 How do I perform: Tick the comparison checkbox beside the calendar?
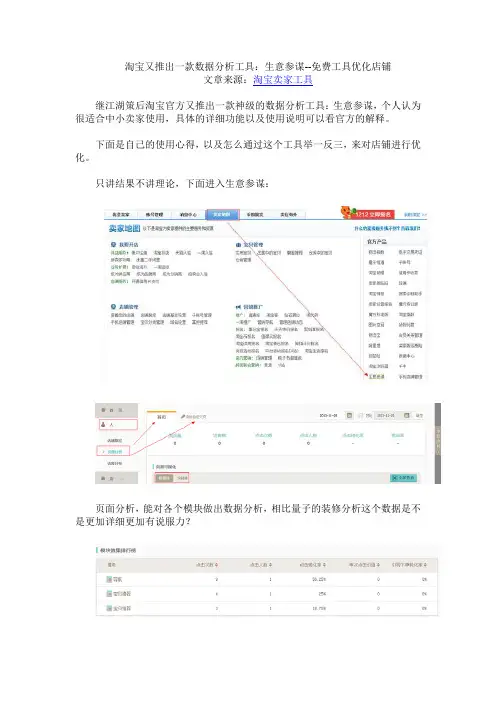(x=361, y=416)
